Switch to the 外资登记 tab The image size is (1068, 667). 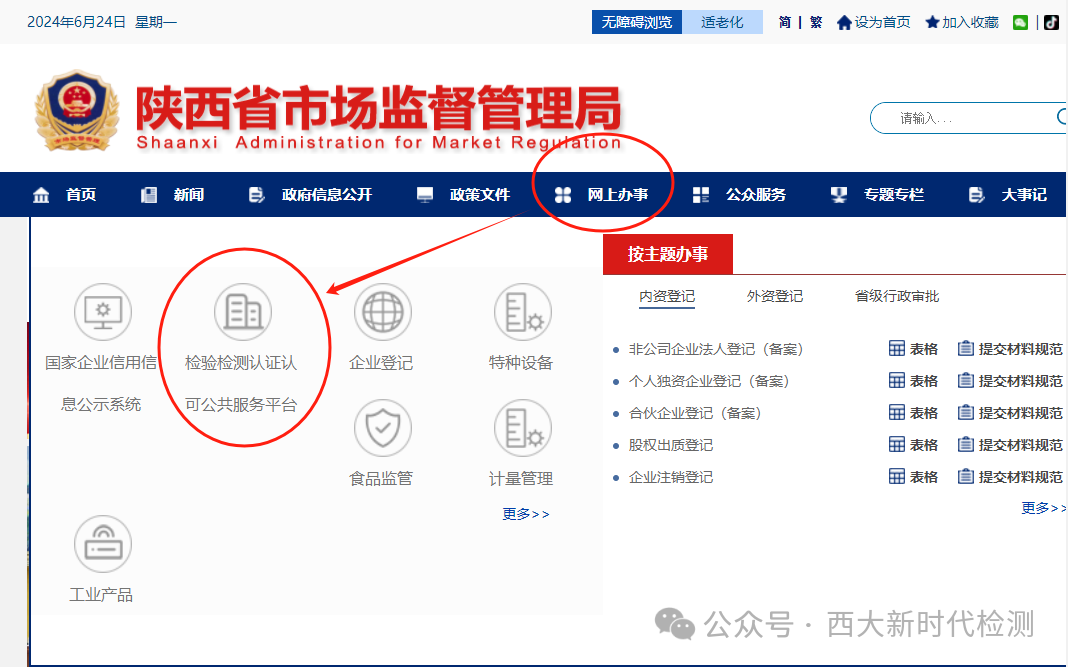[x=774, y=296]
